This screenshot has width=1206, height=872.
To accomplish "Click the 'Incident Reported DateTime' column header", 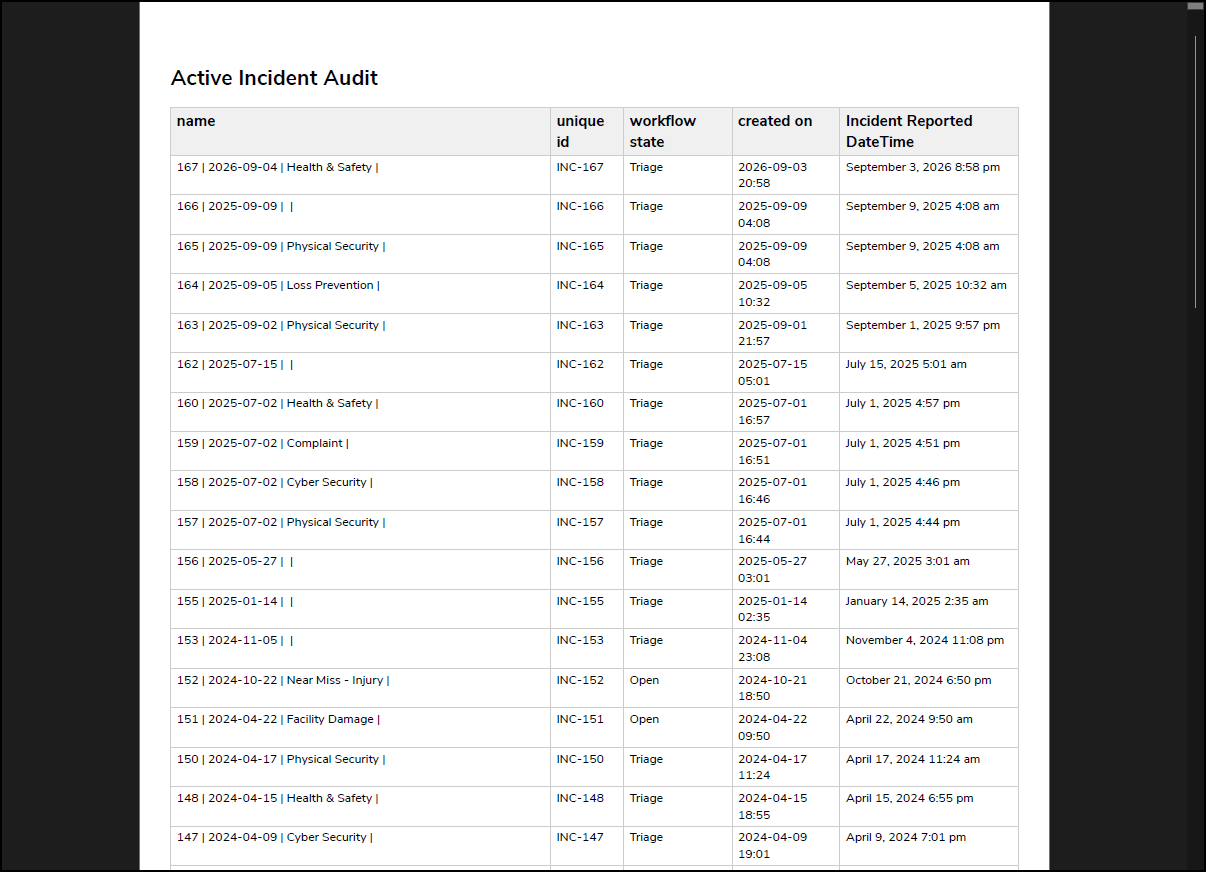I will coord(929,131).
